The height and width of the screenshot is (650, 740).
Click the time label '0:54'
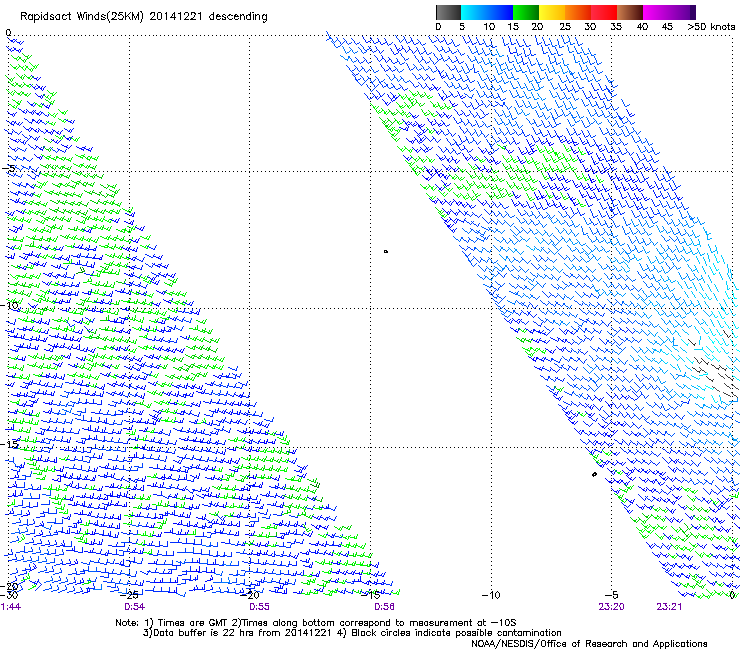click(x=135, y=607)
